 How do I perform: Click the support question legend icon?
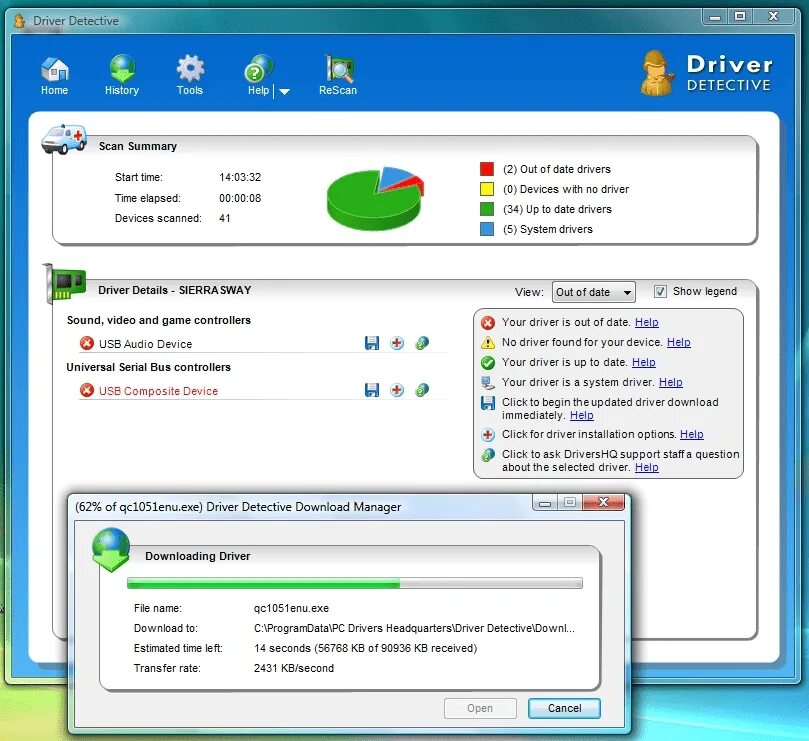tap(488, 455)
